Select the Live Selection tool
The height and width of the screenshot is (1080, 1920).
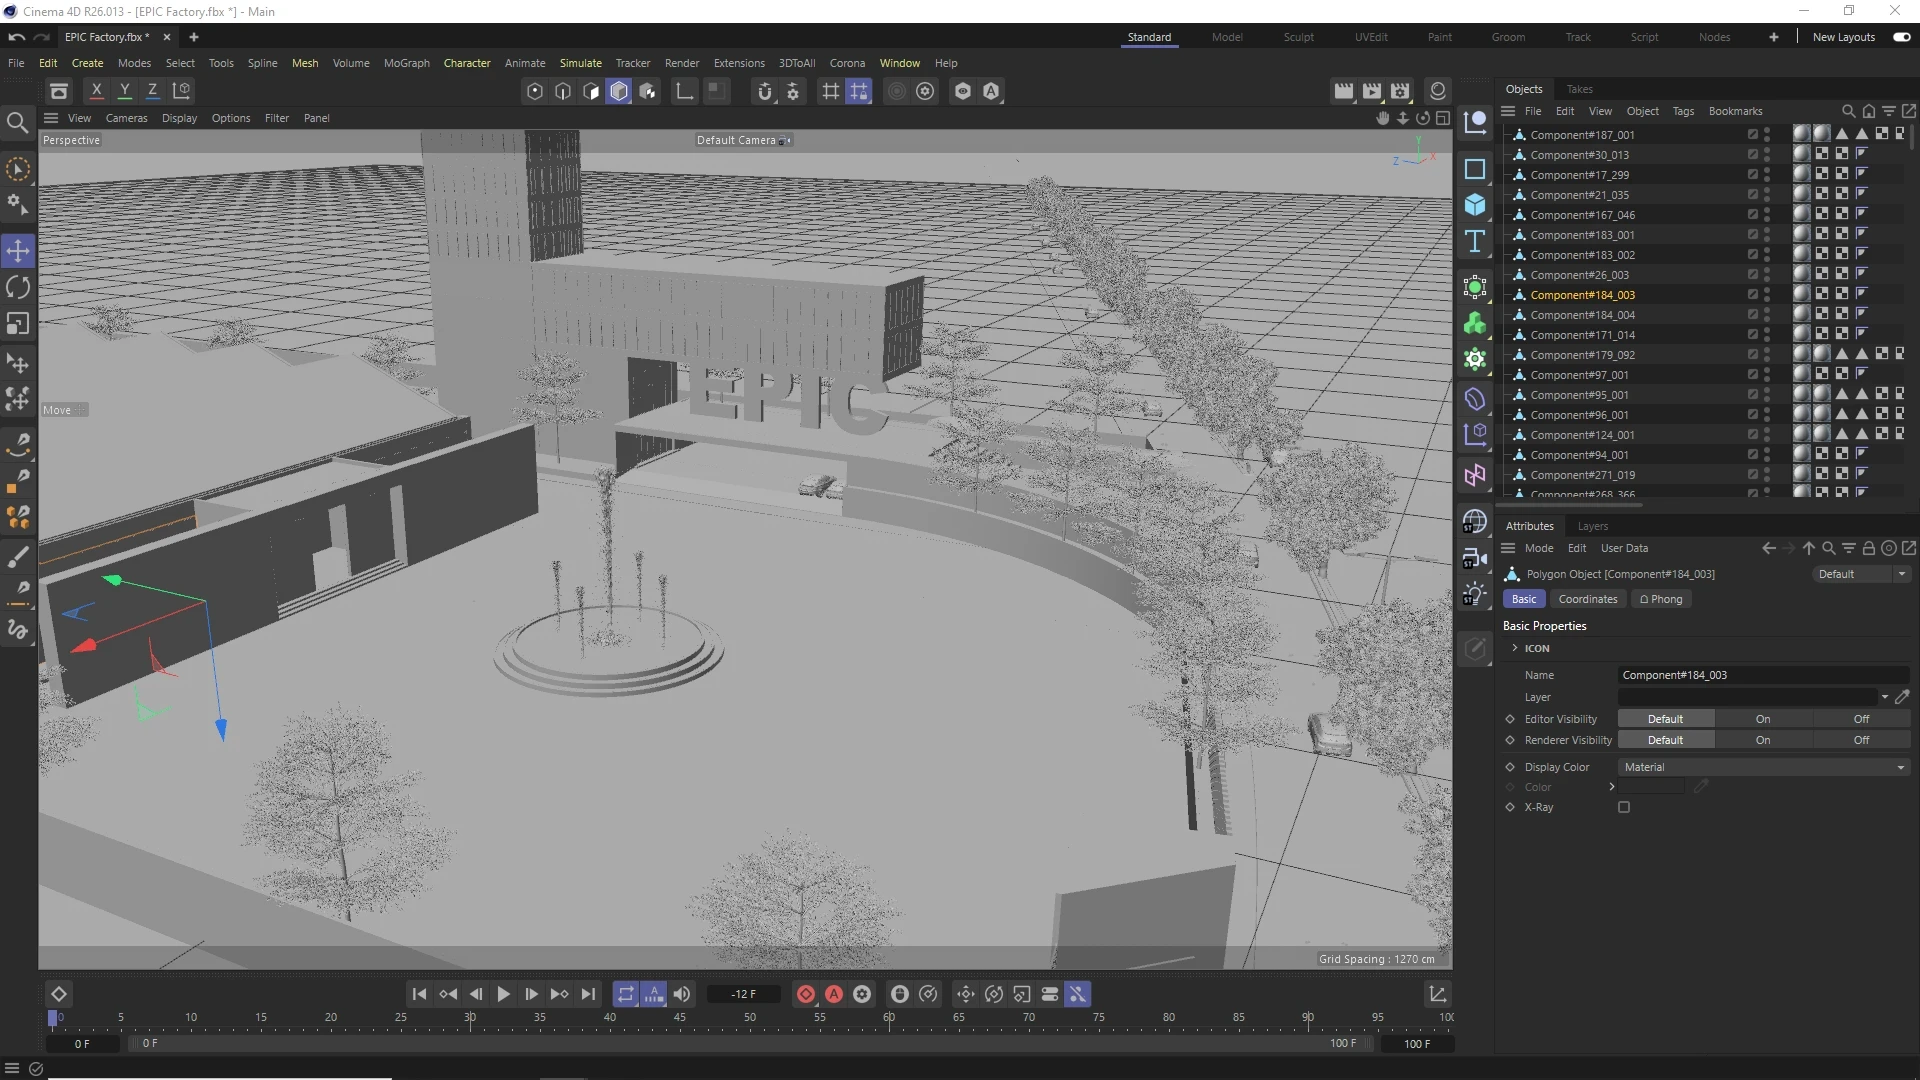[18, 171]
